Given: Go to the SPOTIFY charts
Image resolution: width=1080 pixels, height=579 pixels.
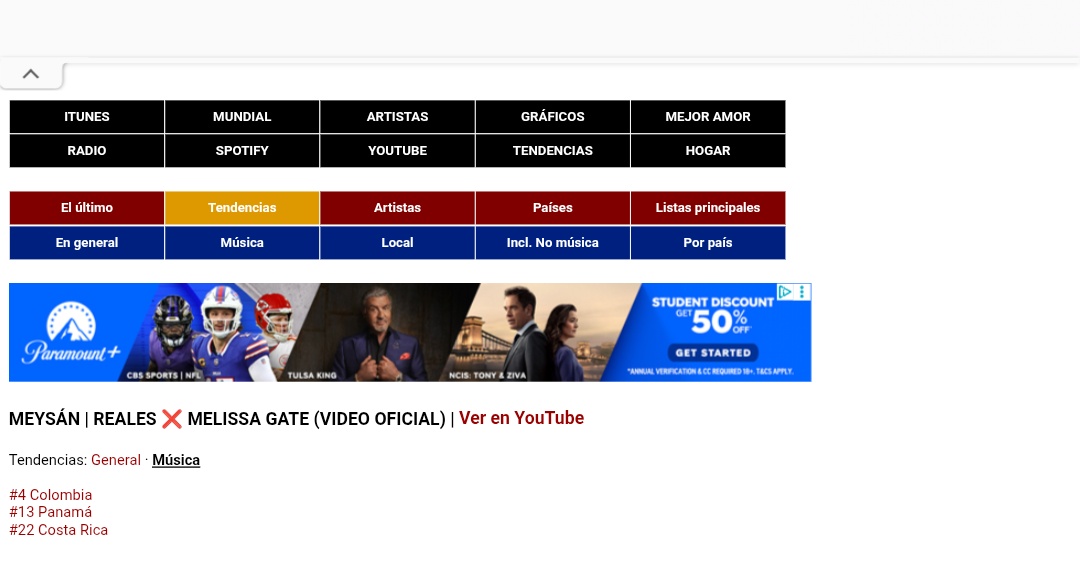Looking at the screenshot, I should coord(242,151).
